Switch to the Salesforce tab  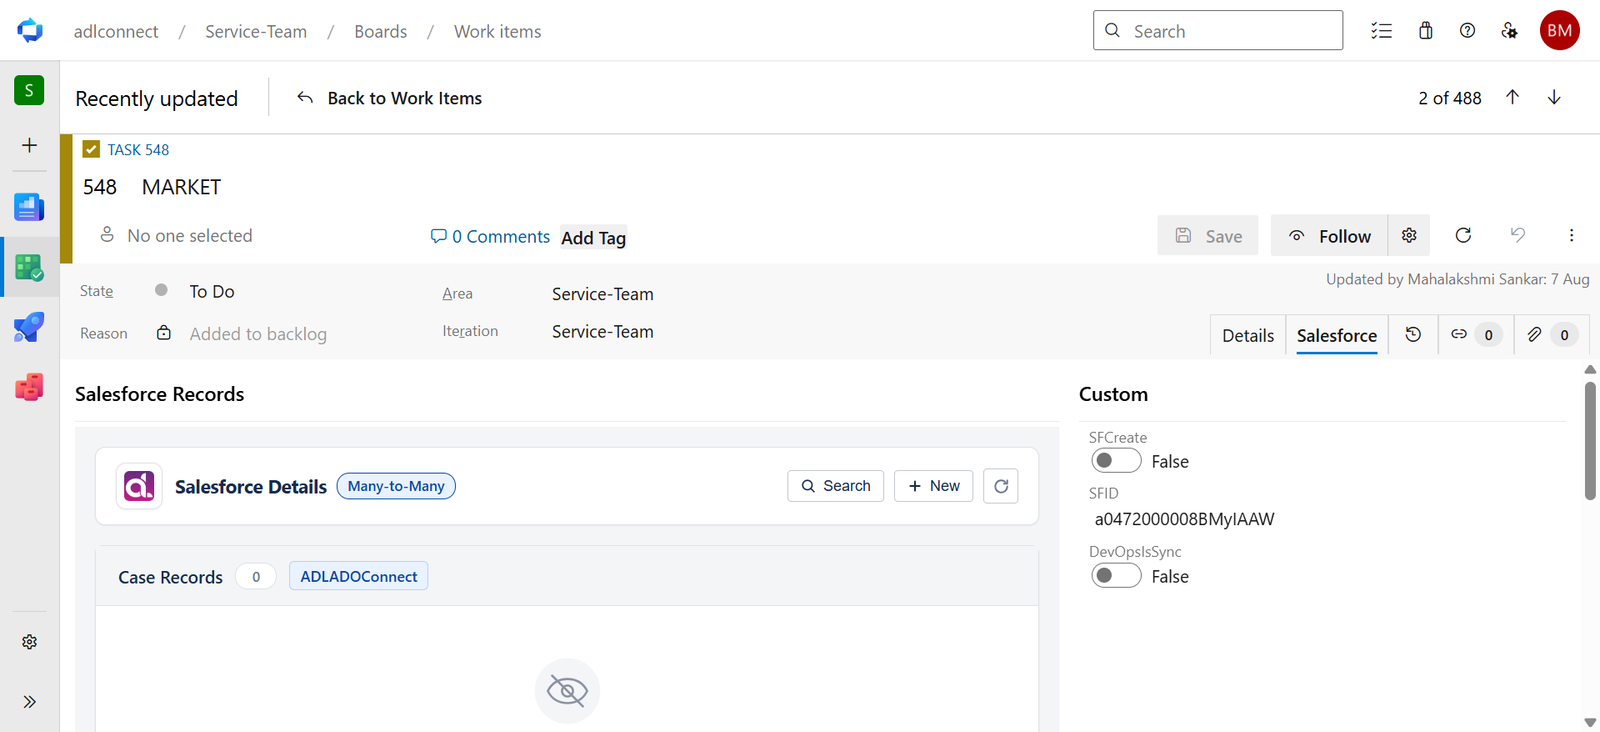pyautogui.click(x=1337, y=335)
